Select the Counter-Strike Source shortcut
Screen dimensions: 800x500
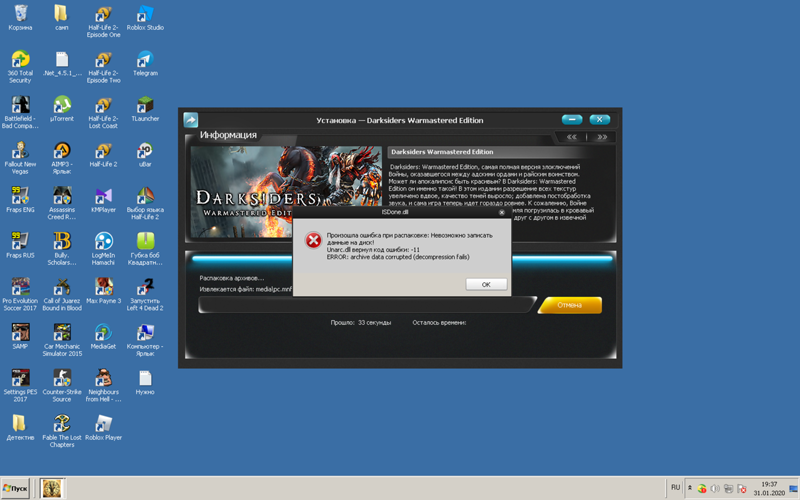(x=62, y=385)
